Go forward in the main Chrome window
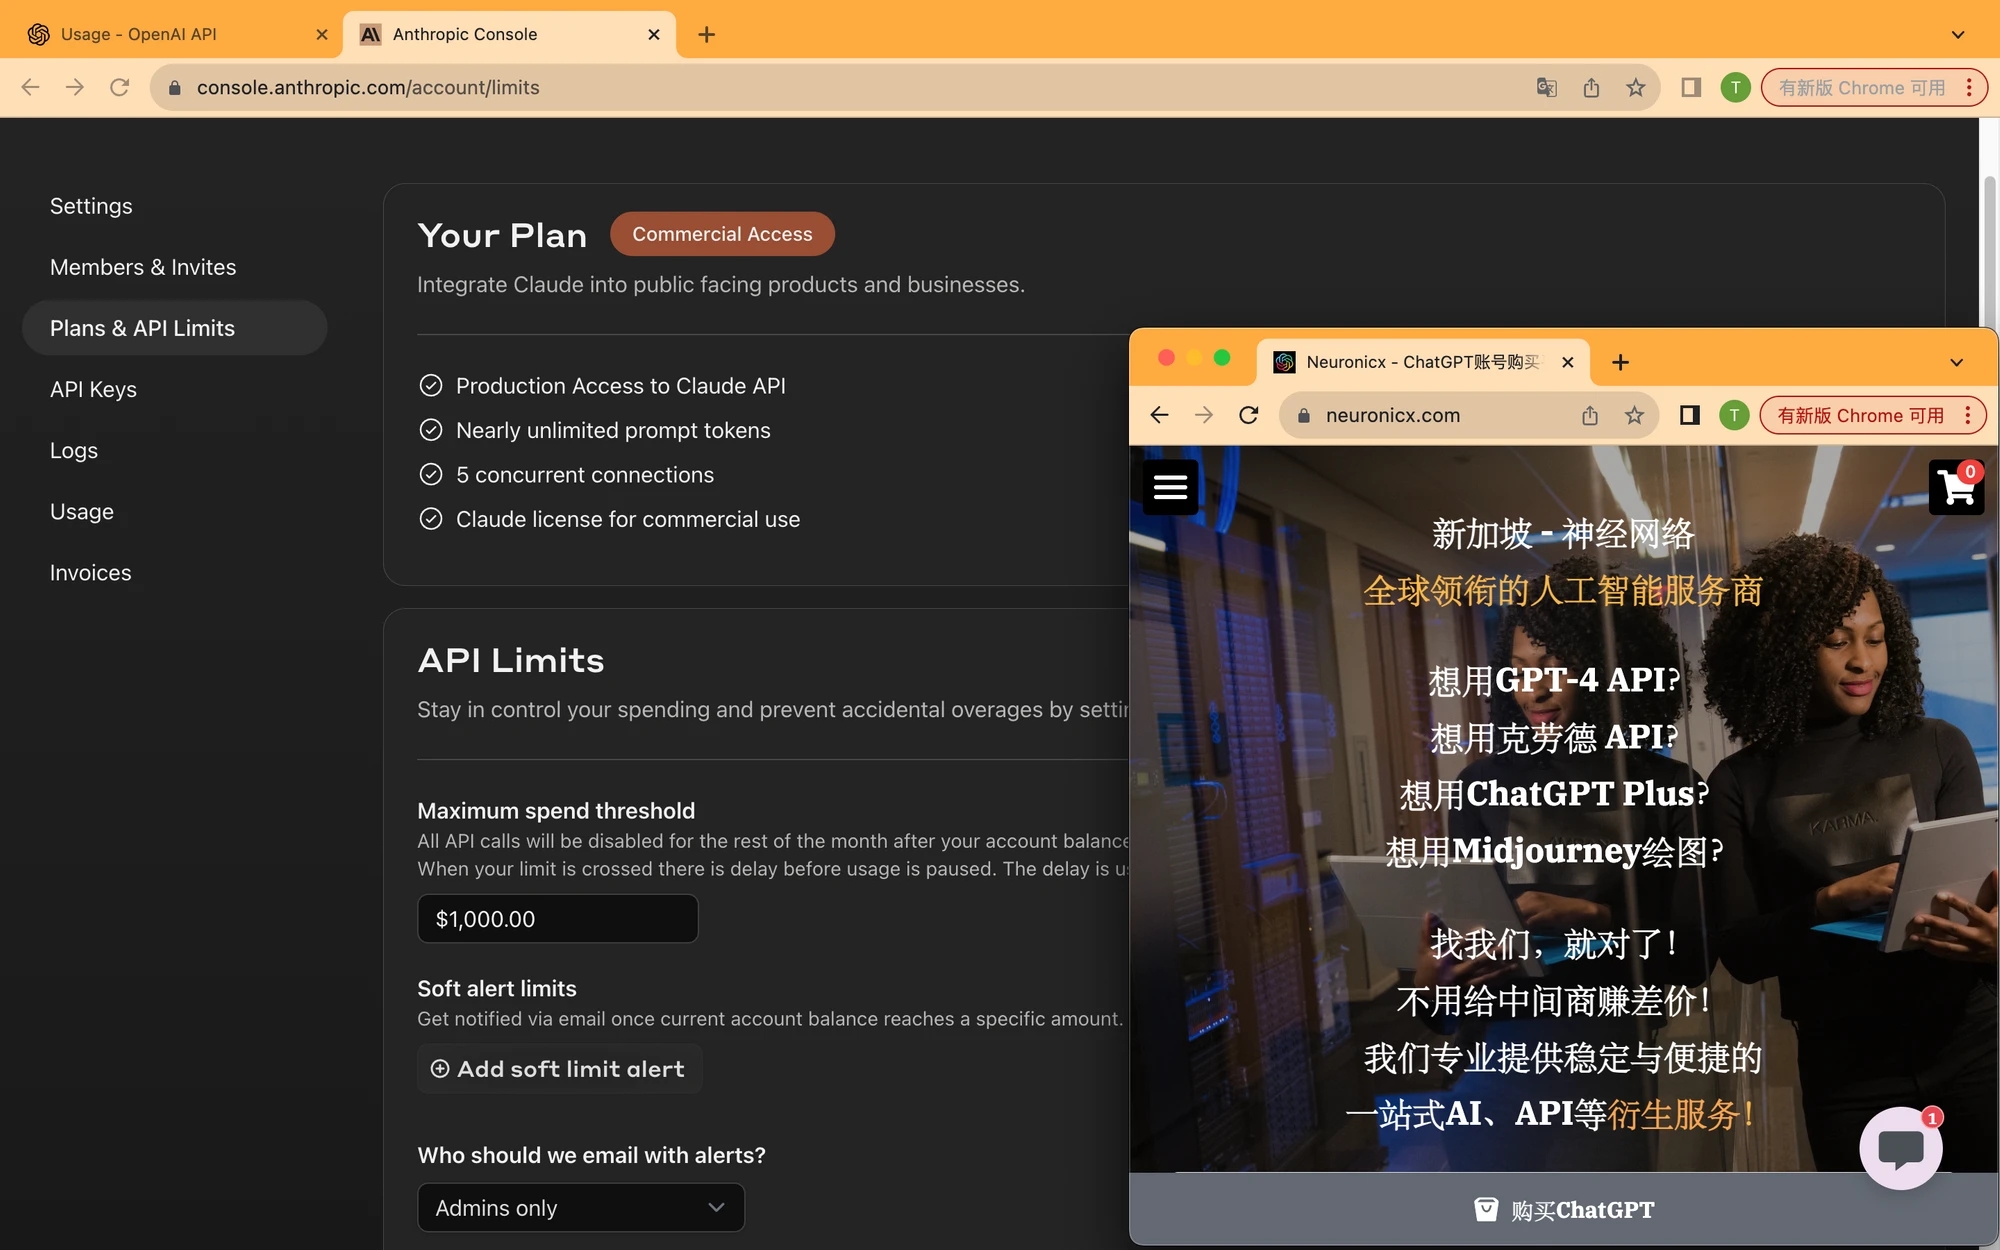The width and height of the screenshot is (2000, 1250). (x=75, y=87)
